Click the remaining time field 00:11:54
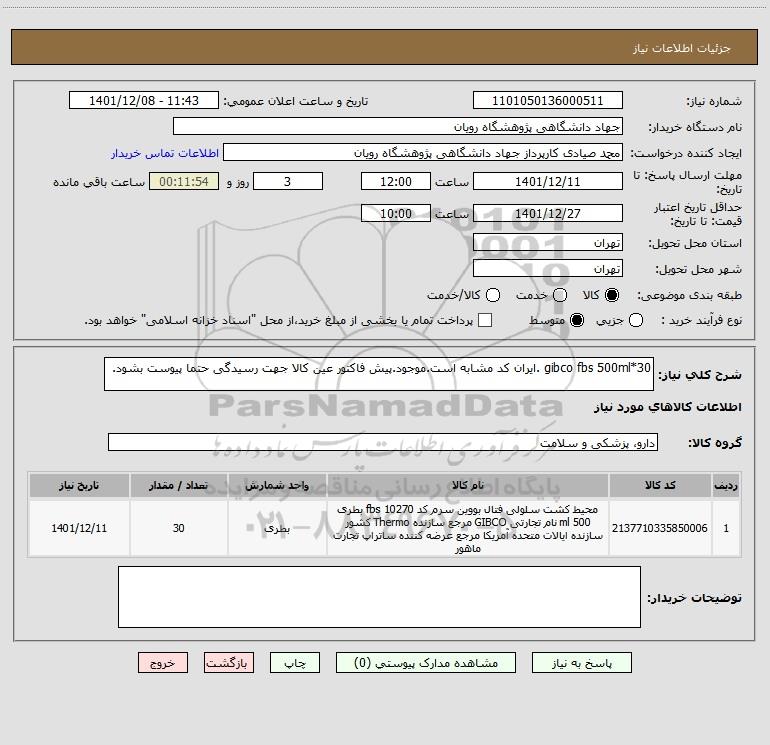The width and height of the screenshot is (770, 745). pos(184,181)
